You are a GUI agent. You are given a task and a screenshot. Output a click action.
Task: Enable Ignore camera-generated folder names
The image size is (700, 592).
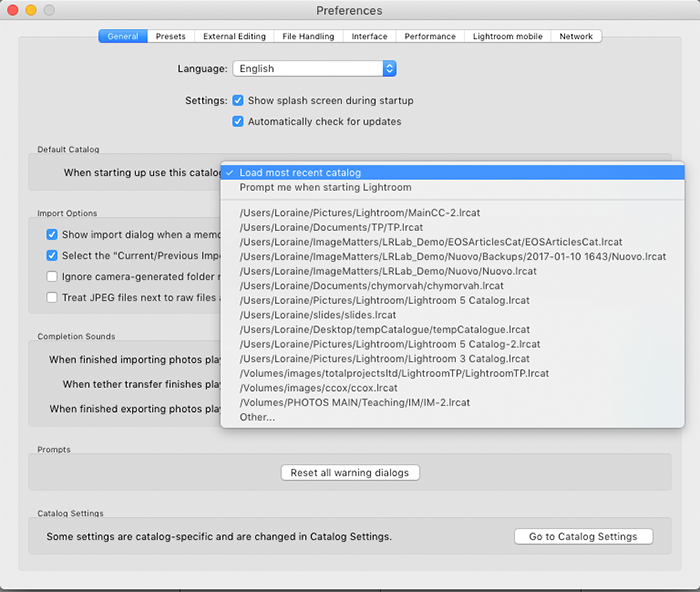click(52, 276)
